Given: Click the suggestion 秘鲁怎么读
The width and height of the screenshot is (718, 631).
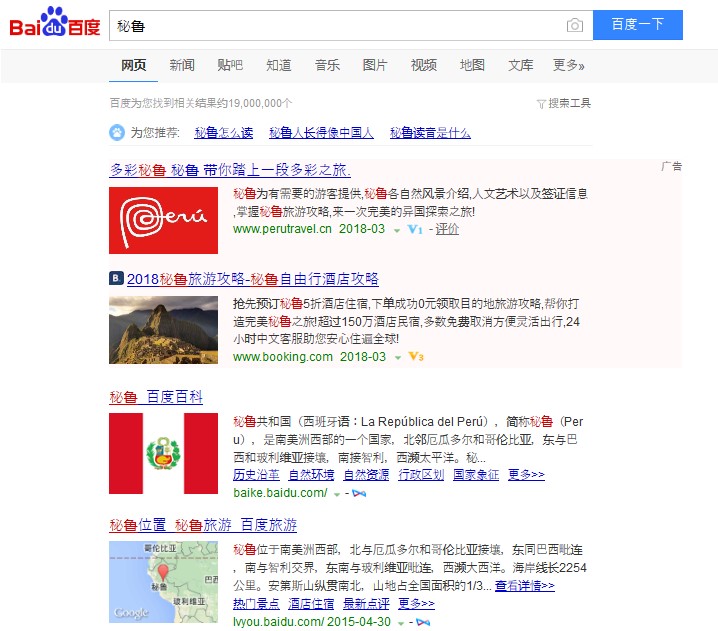Looking at the screenshot, I should pos(224,132).
